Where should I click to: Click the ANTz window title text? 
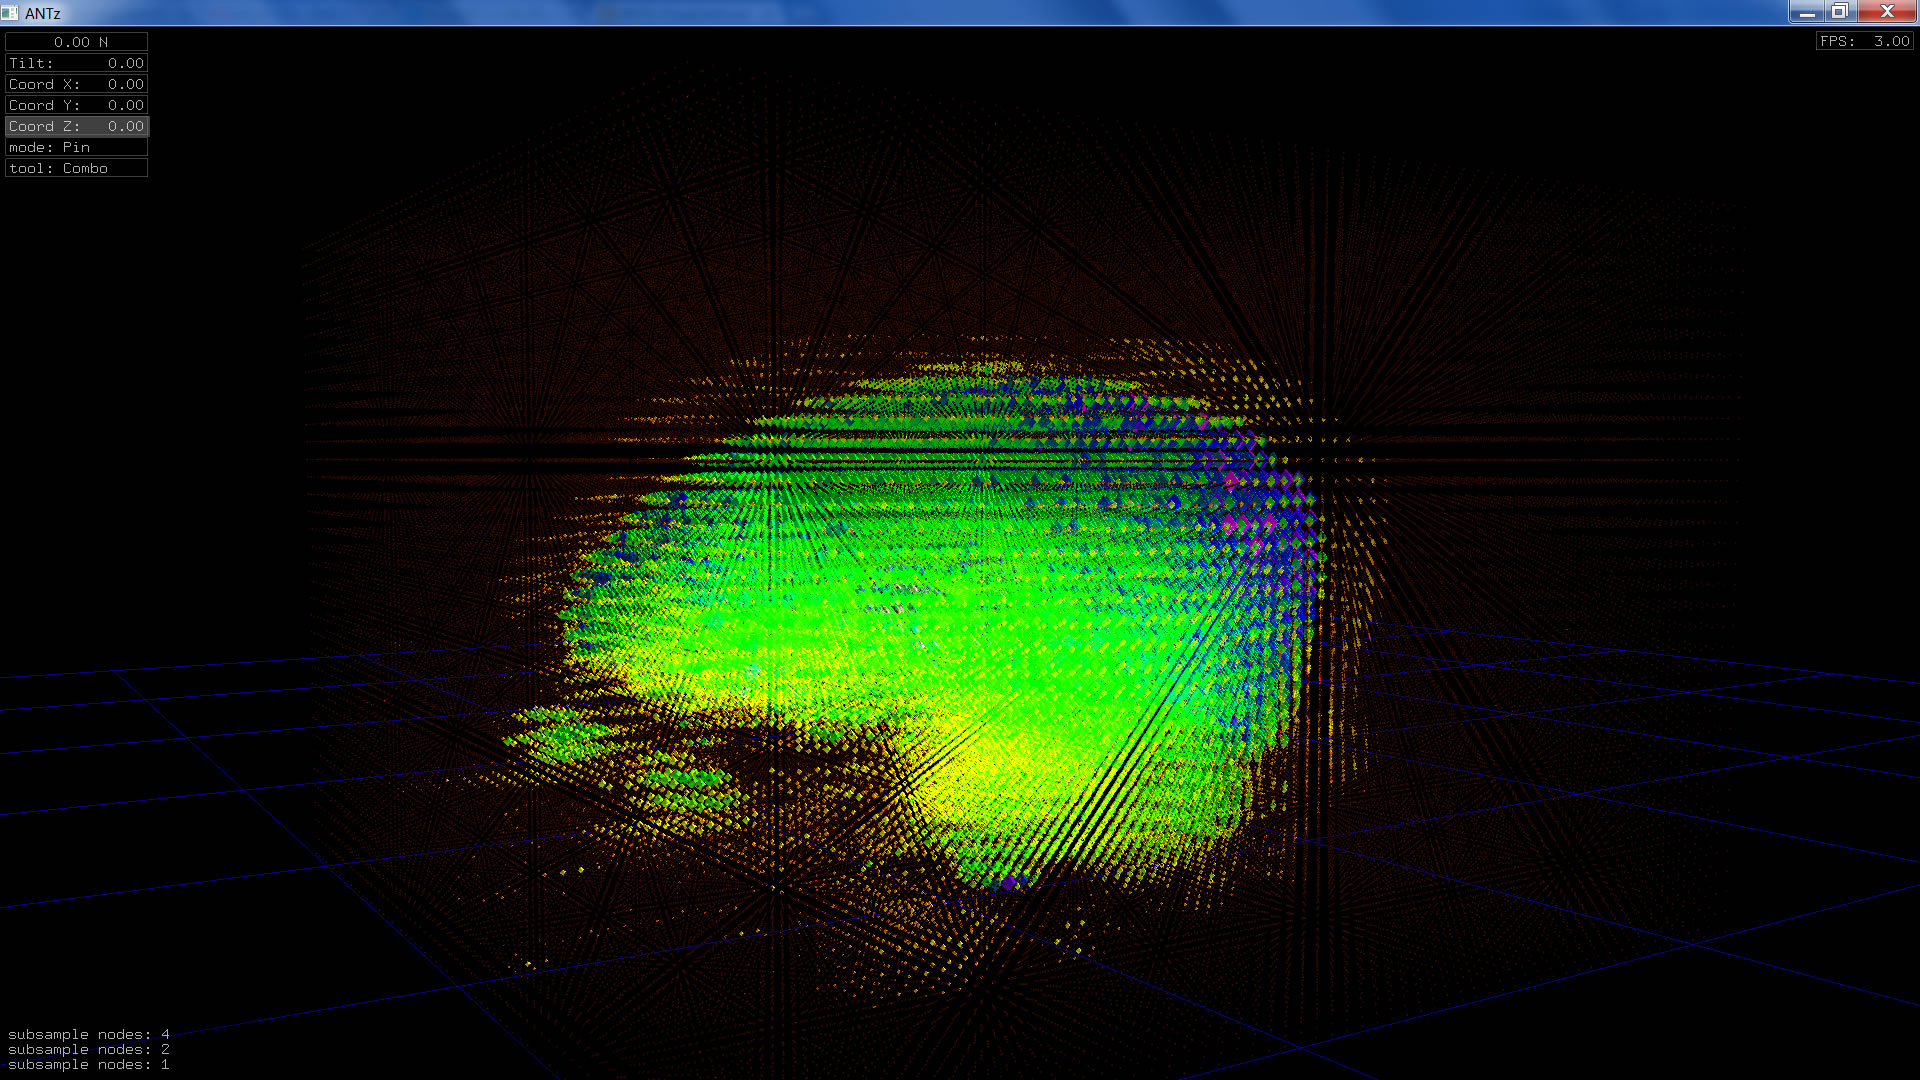(x=43, y=13)
